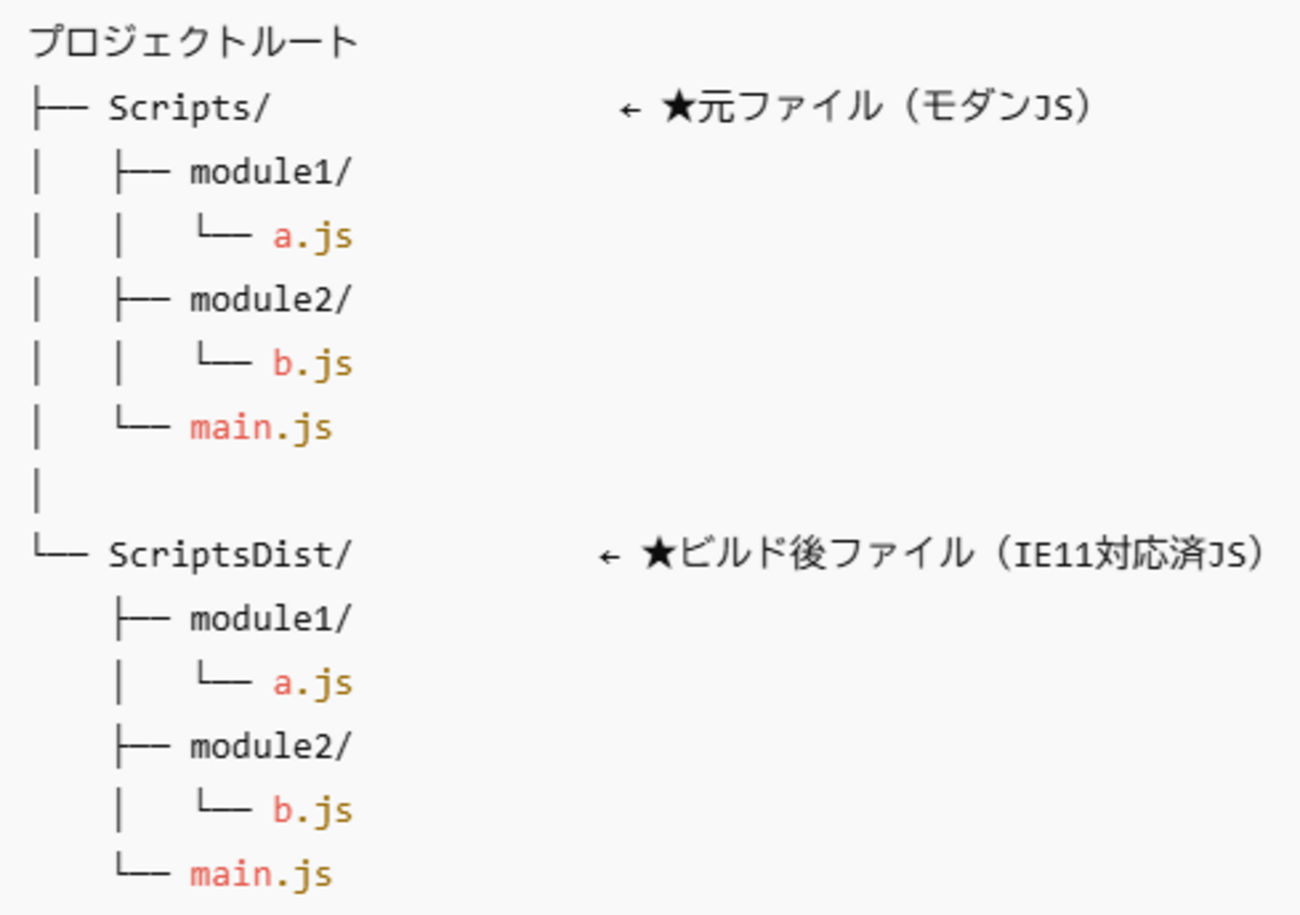Image resolution: width=1300 pixels, height=915 pixels.
Task: Select the ScriptsDist/ folder entry
Action: click(230, 555)
